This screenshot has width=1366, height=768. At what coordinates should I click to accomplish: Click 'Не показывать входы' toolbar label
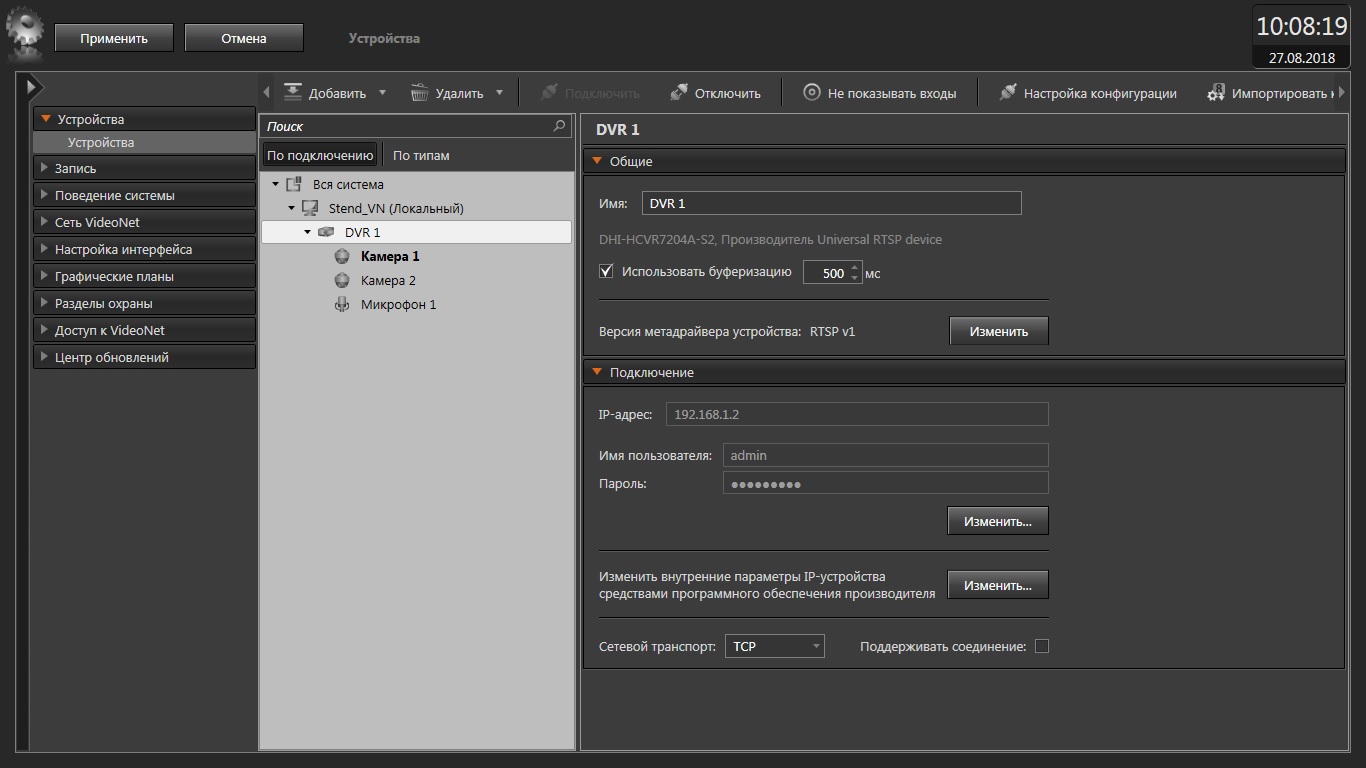point(892,93)
